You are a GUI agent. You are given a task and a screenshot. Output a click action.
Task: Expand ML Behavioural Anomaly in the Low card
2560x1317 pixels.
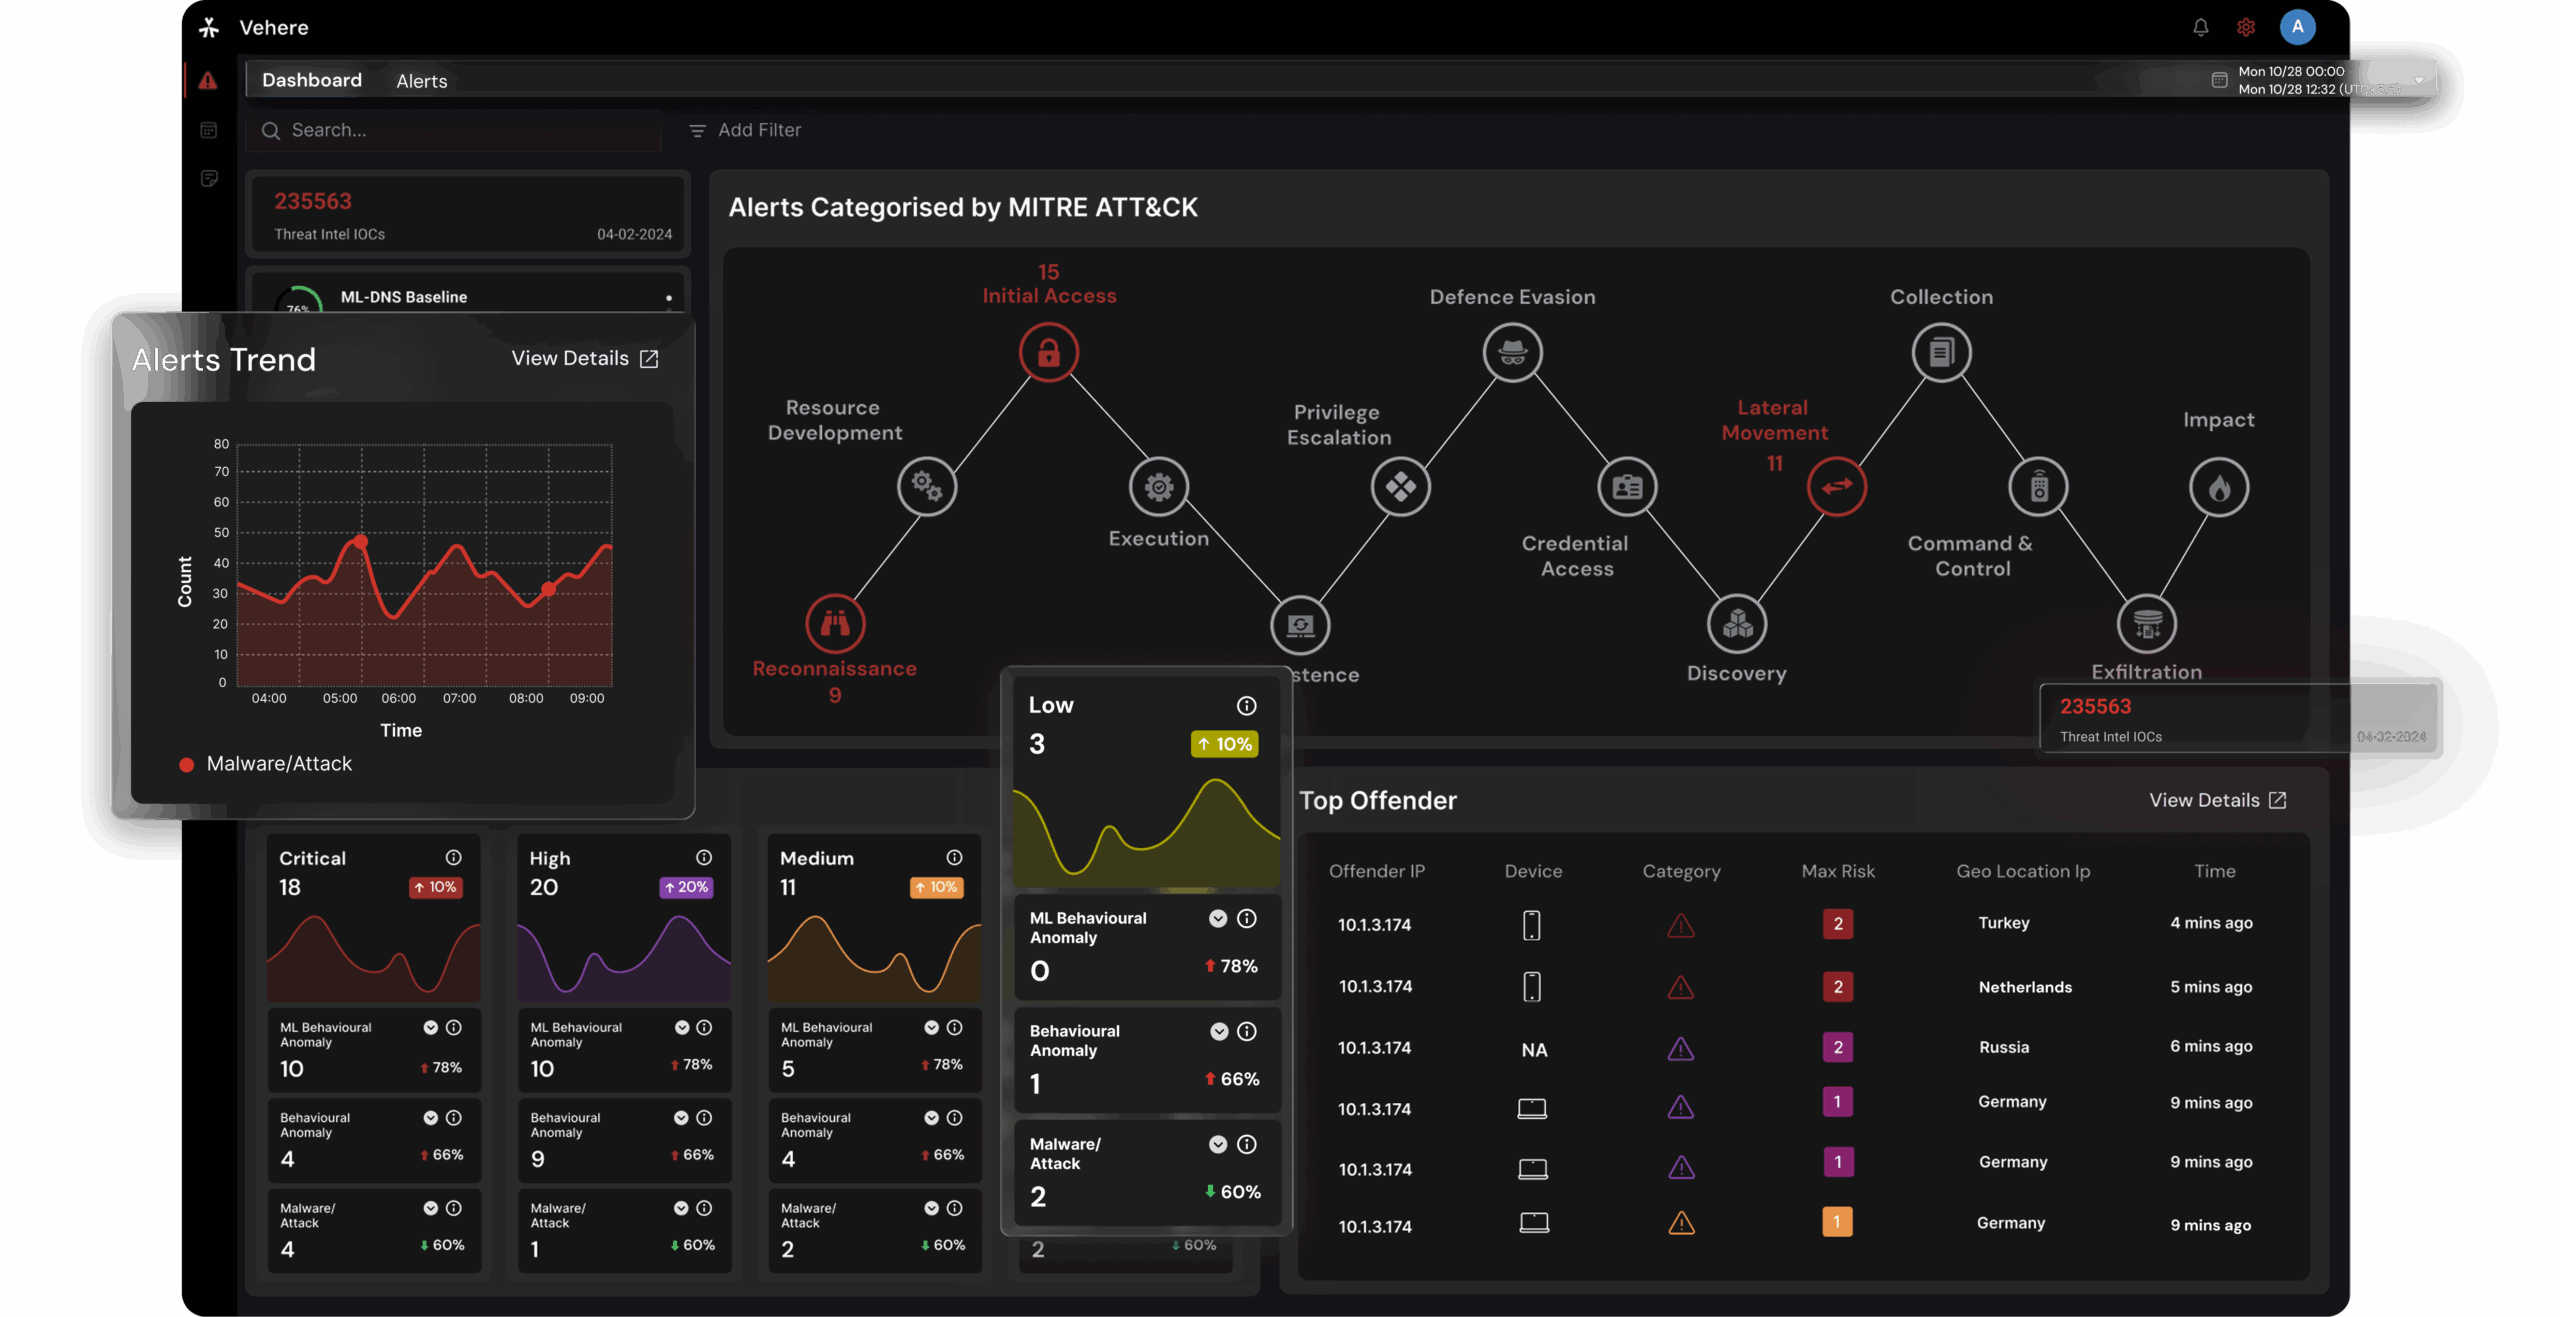click(1218, 919)
